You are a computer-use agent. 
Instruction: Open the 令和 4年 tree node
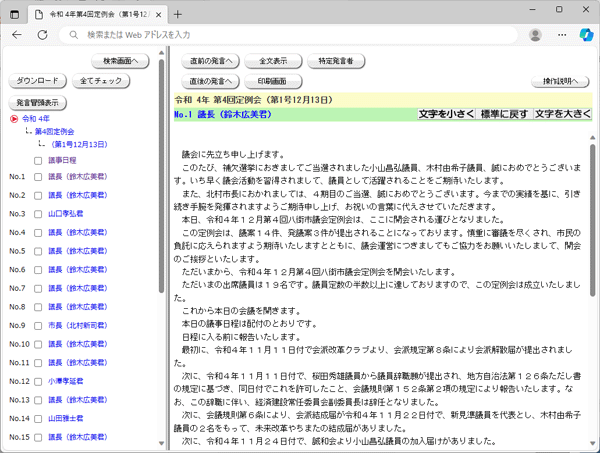pos(36,119)
